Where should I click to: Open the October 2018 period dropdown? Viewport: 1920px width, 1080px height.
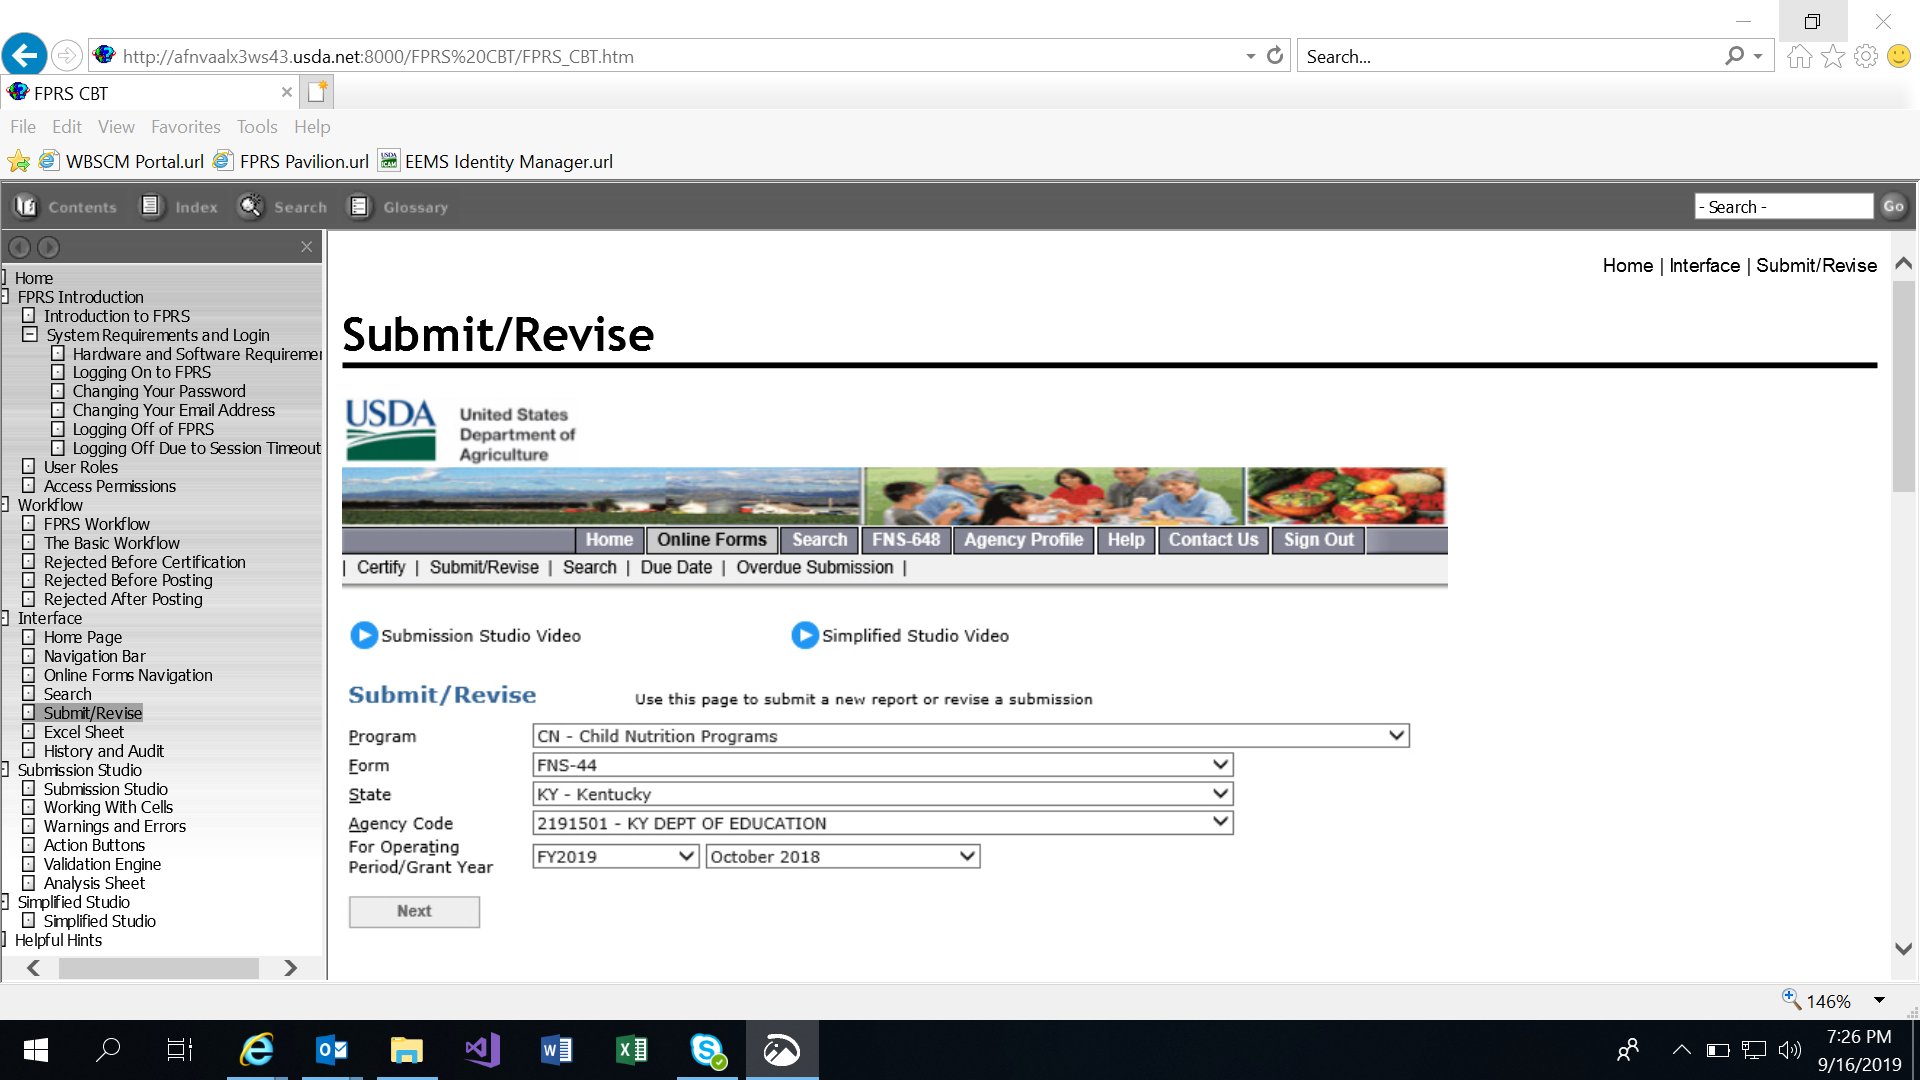(x=967, y=857)
